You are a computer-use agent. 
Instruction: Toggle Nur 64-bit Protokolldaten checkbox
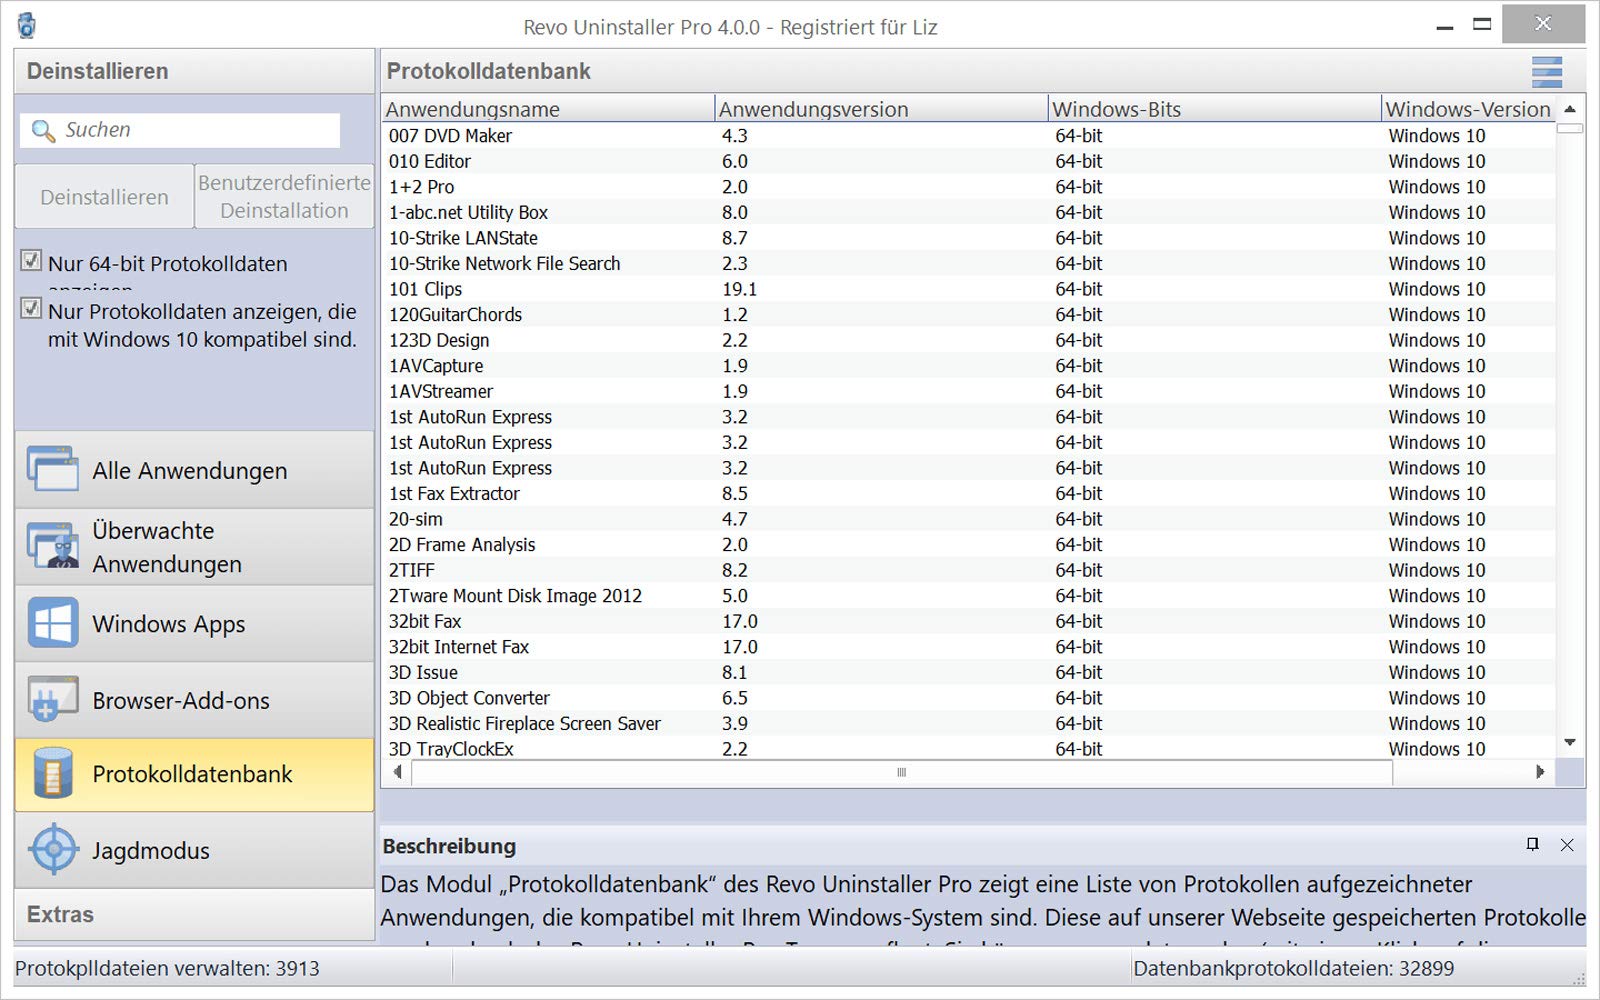pyautogui.click(x=31, y=261)
